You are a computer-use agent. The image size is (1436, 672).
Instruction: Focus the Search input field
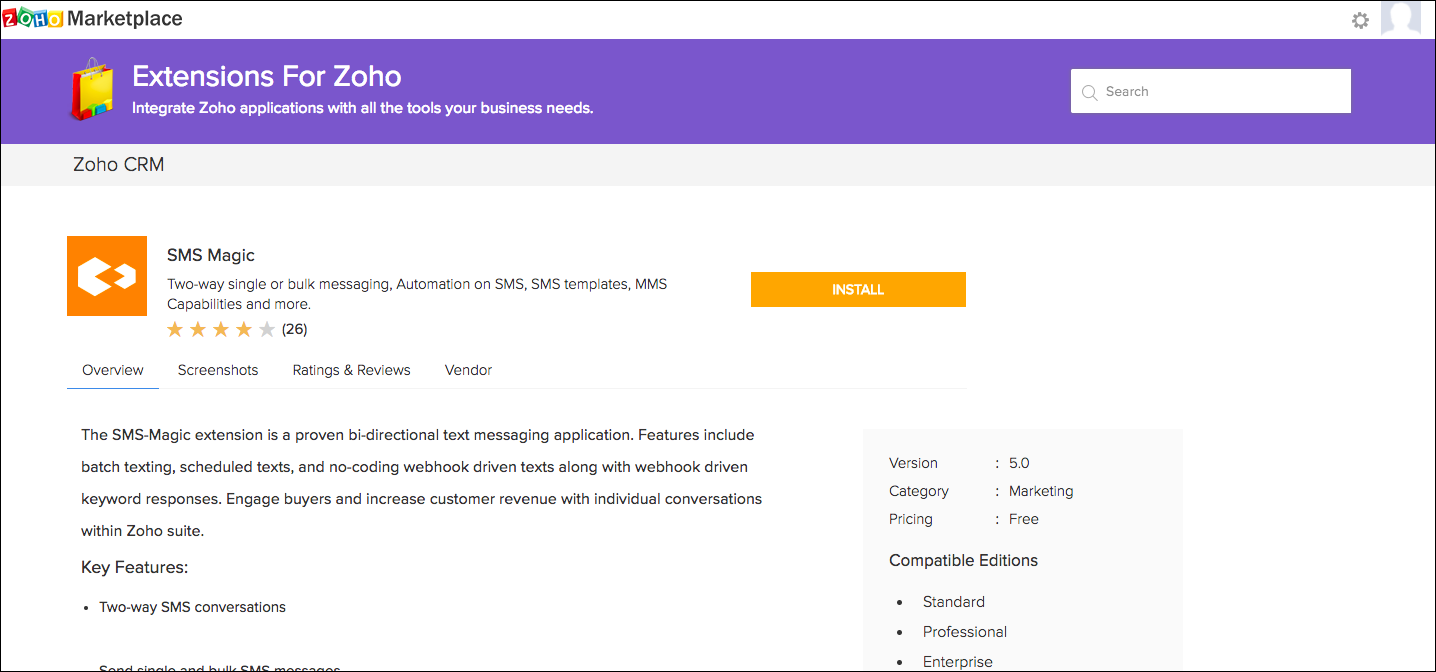1210,91
